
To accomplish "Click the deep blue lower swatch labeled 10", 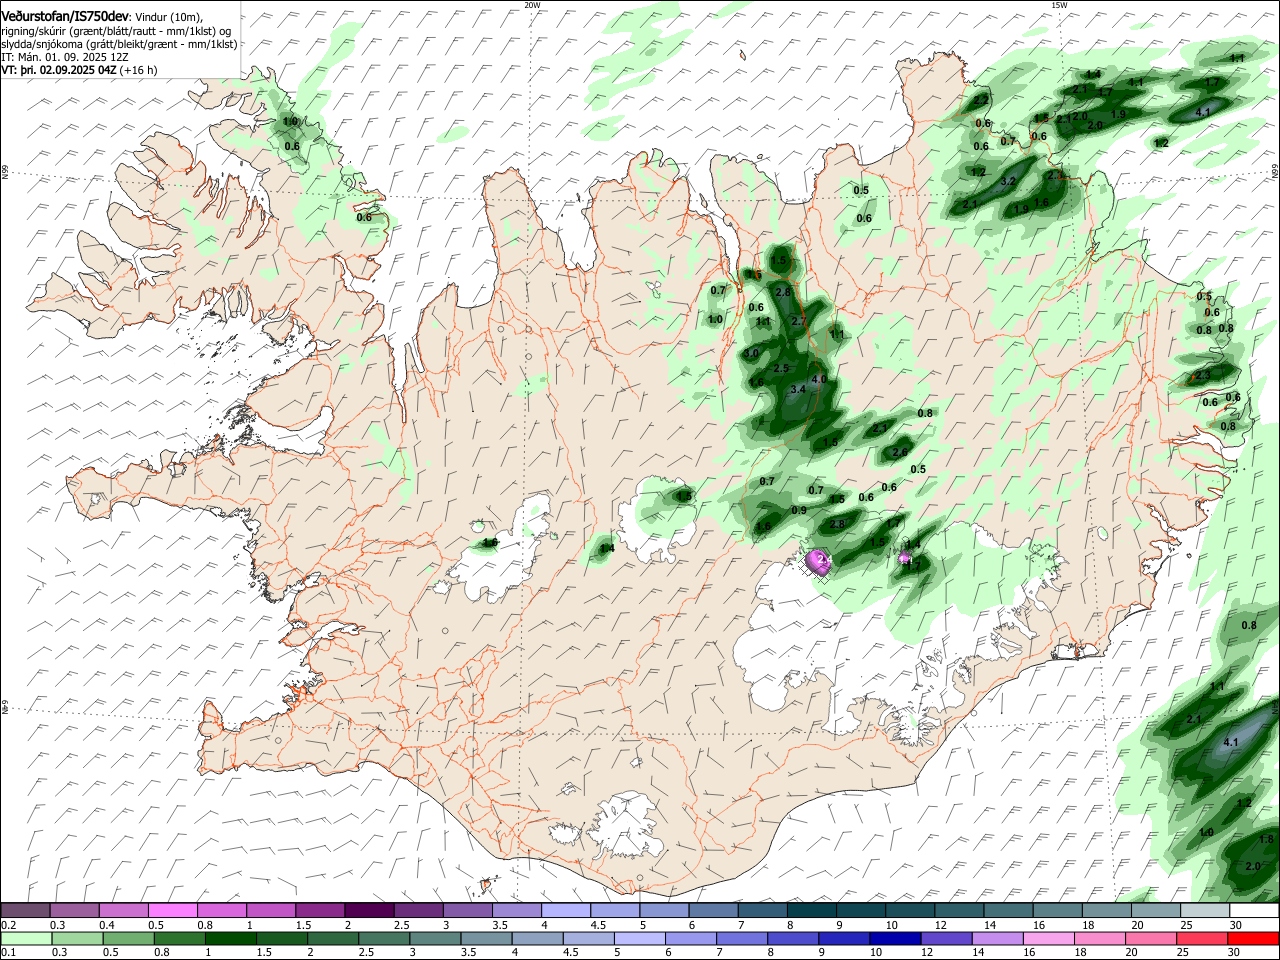I will (x=895, y=938).
